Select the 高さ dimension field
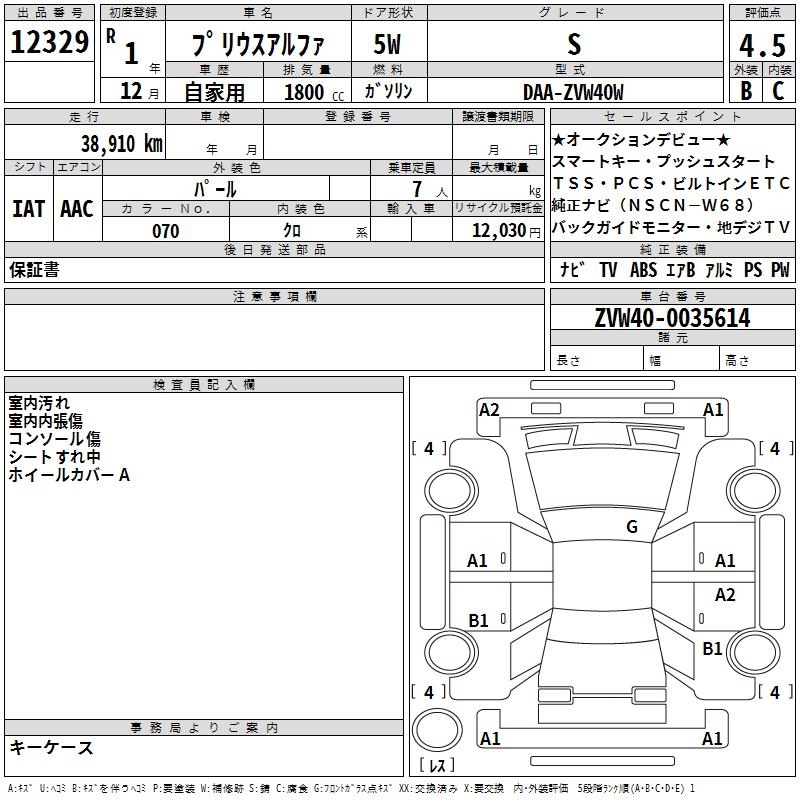Image resolution: width=800 pixels, height=800 pixels. [757, 360]
